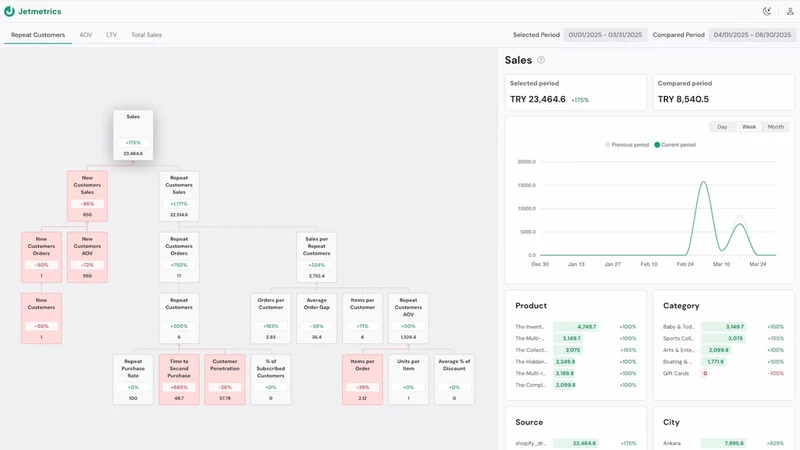Select the Repeat Customers Orders node
800x450 pixels.
pos(179,257)
